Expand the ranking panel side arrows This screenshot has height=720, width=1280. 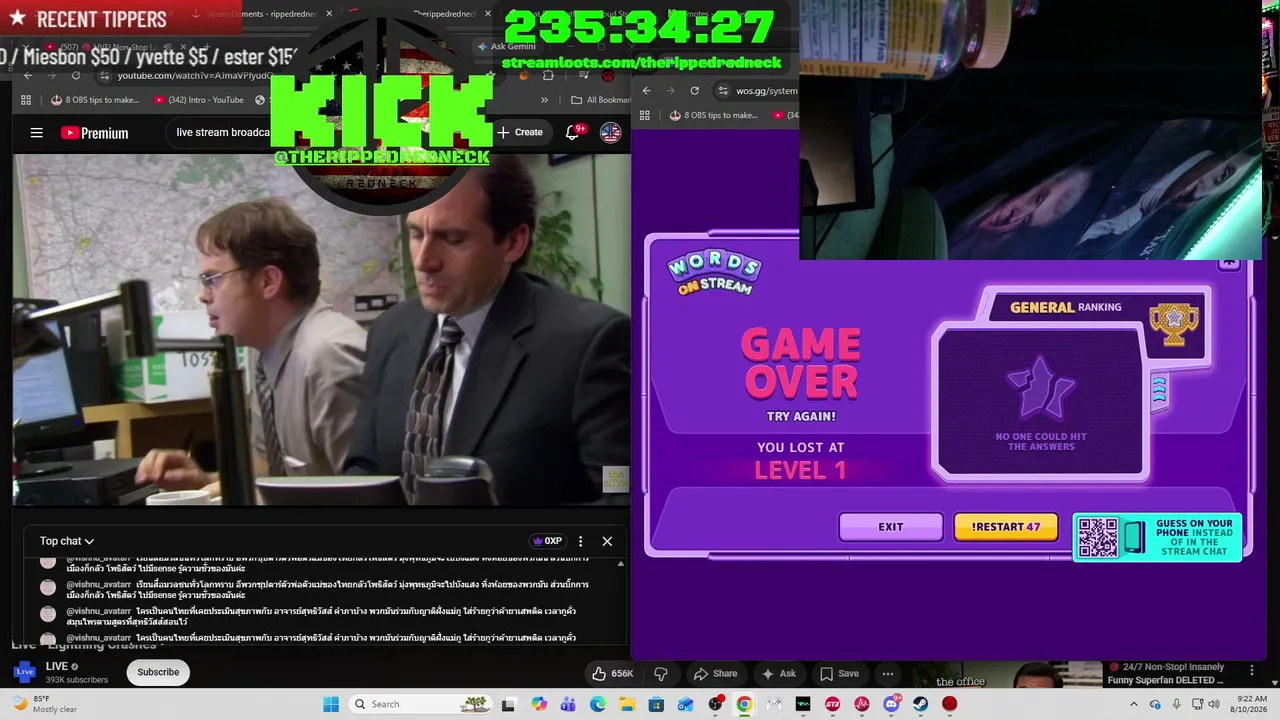click(x=1159, y=390)
